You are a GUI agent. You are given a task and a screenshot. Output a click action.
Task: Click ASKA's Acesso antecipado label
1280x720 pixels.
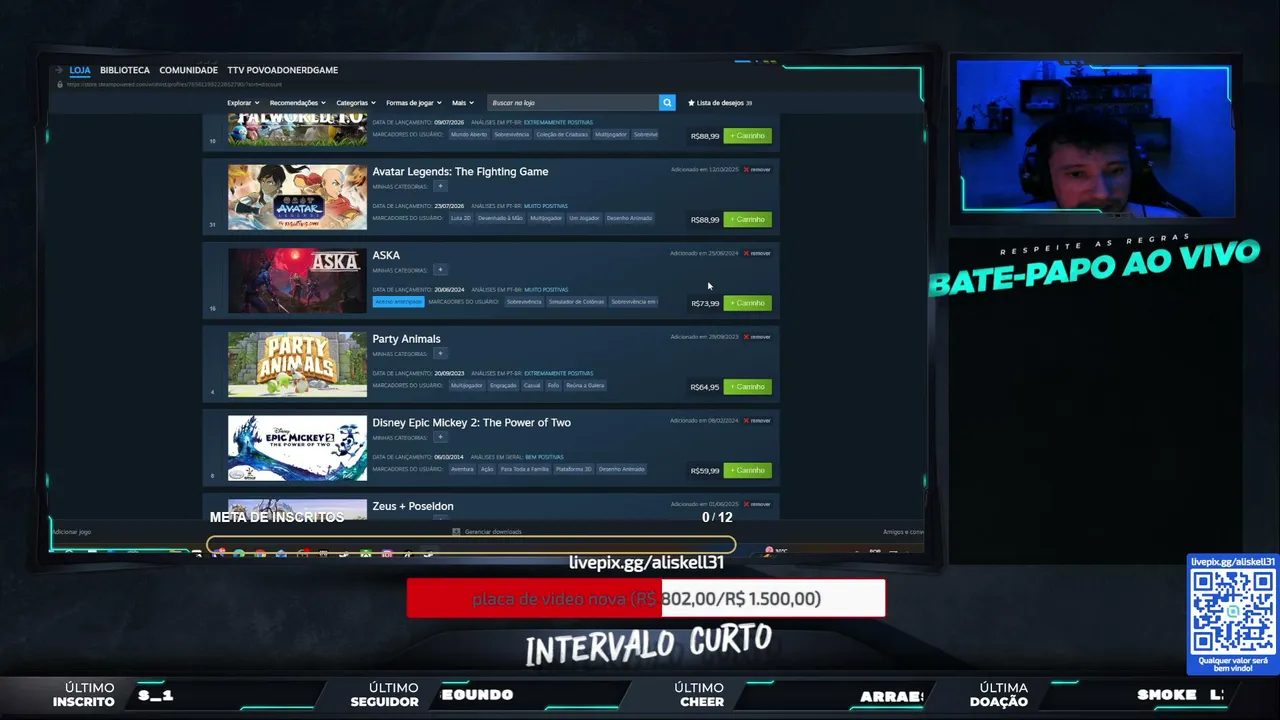tap(398, 302)
